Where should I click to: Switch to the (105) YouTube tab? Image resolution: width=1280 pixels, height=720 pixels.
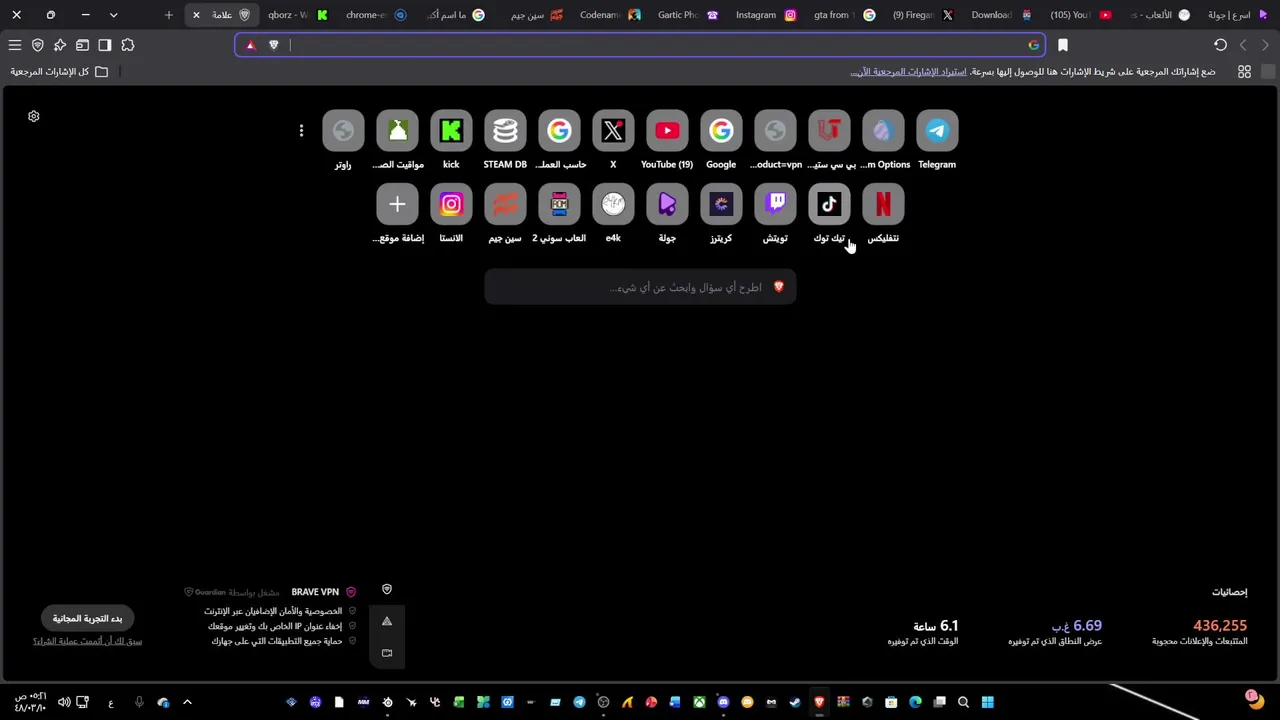click(x=1080, y=15)
